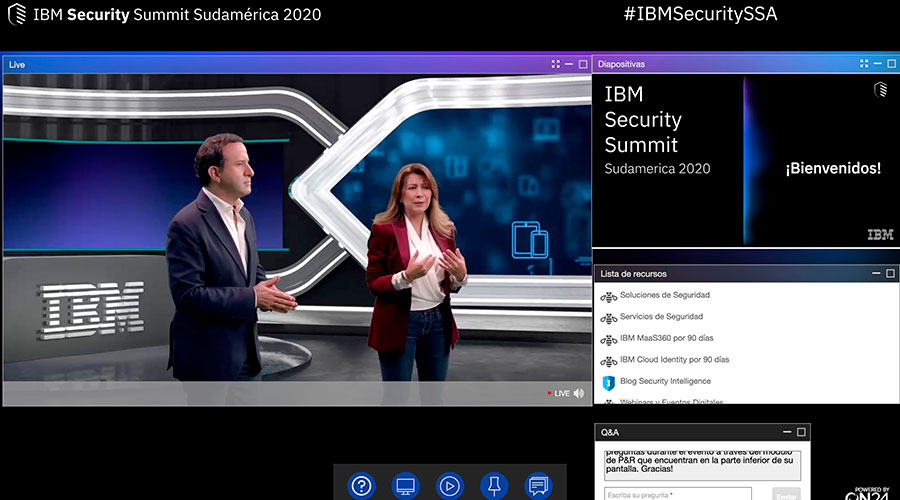900x500 pixels.
Task: Expand Diapositivas panel to fullscreen
Action: point(864,64)
